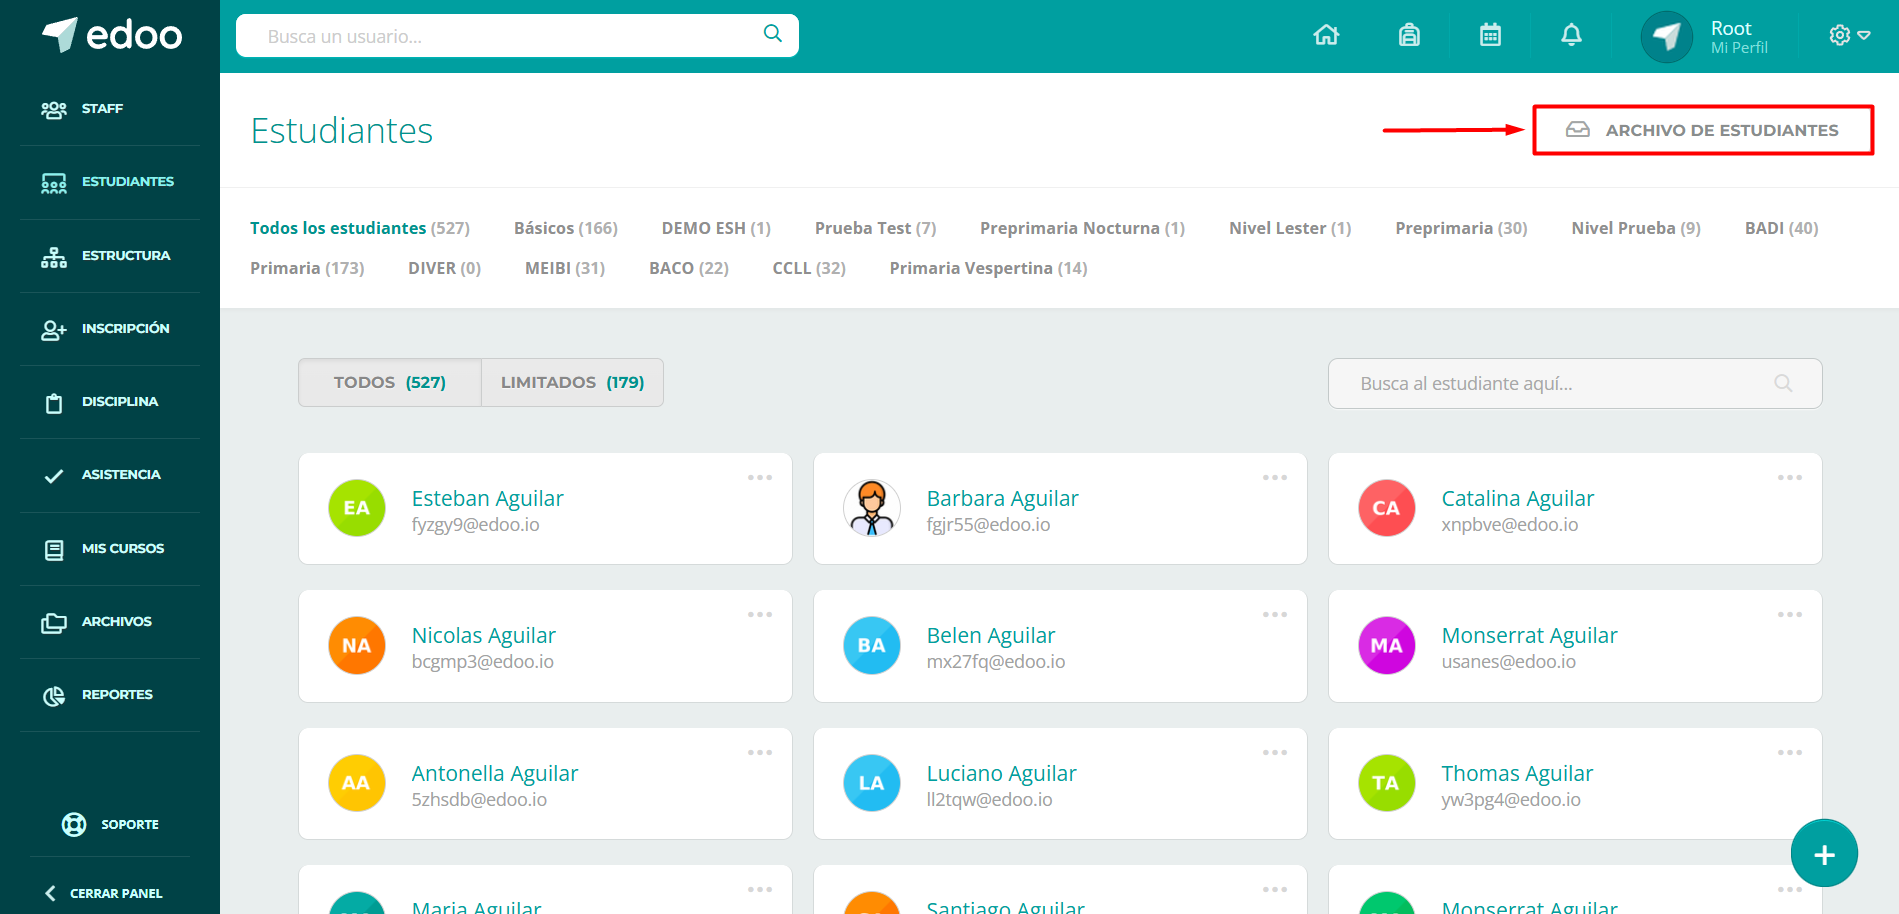Select Prueba Test (7) level tab

point(875,228)
